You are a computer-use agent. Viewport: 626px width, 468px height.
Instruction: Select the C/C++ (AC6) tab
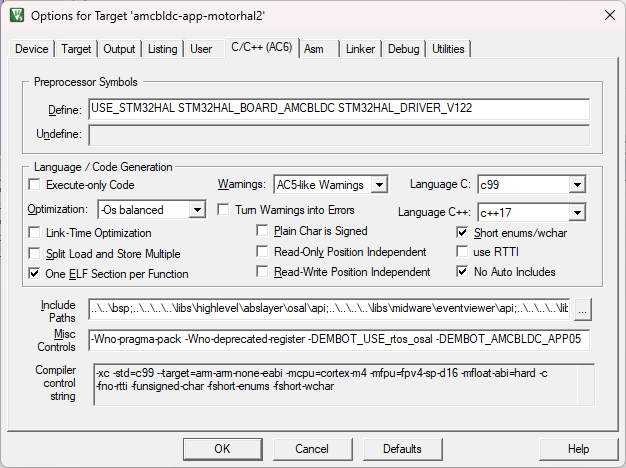pyautogui.click(x=262, y=48)
